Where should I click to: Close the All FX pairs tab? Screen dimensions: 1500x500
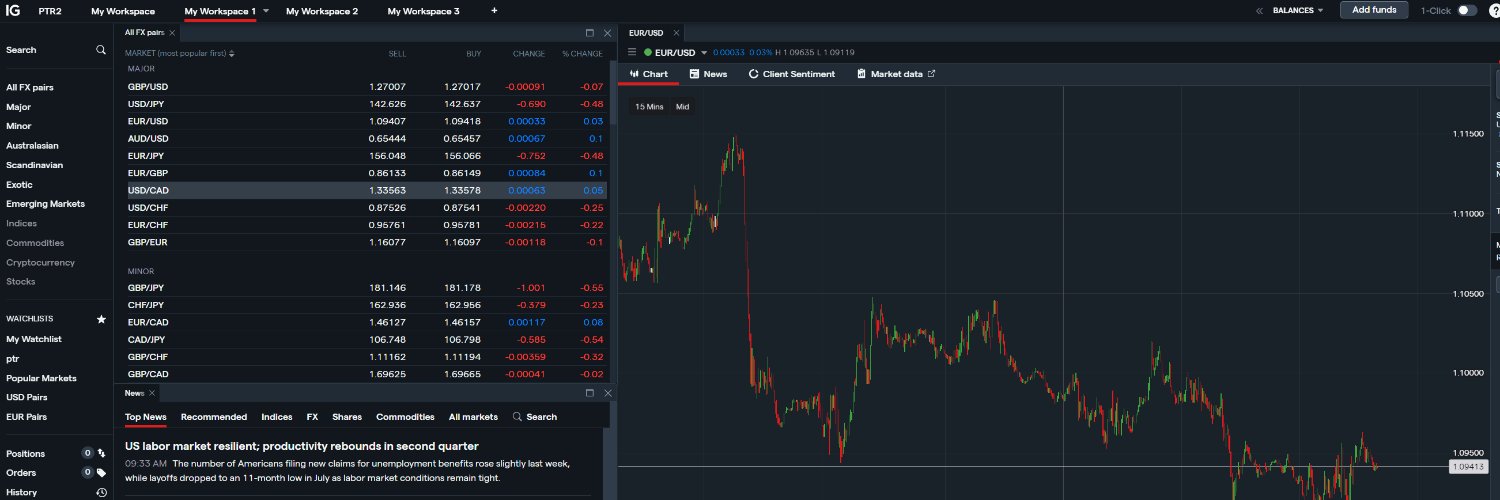(172, 33)
